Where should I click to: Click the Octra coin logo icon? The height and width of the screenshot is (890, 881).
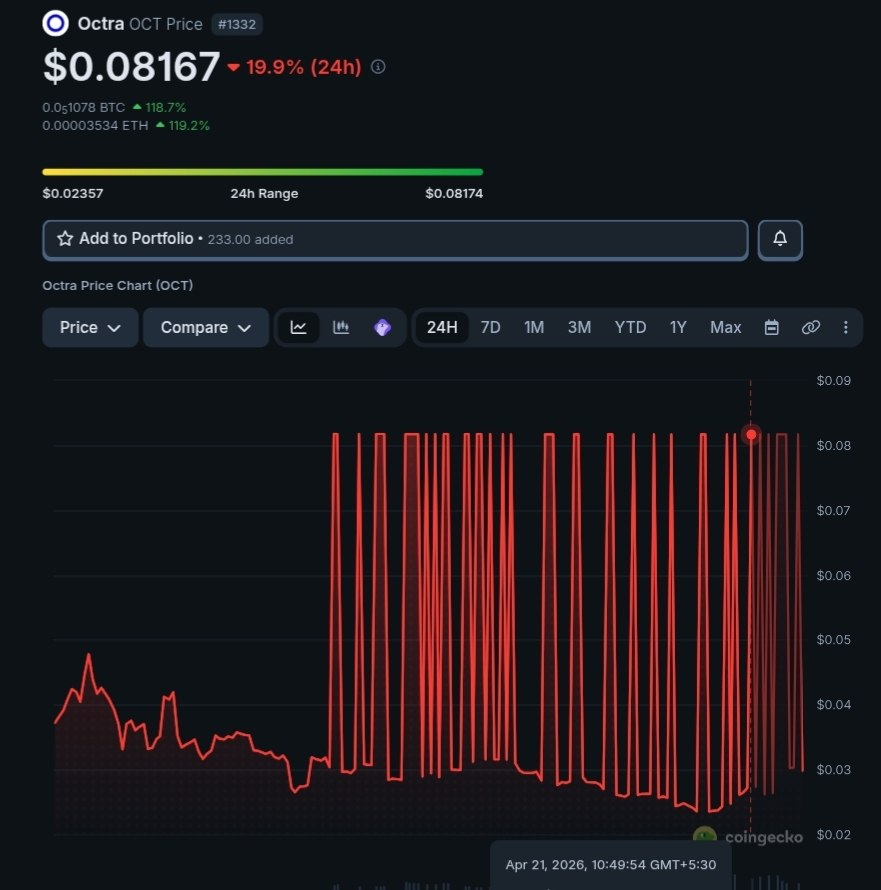[x=56, y=23]
